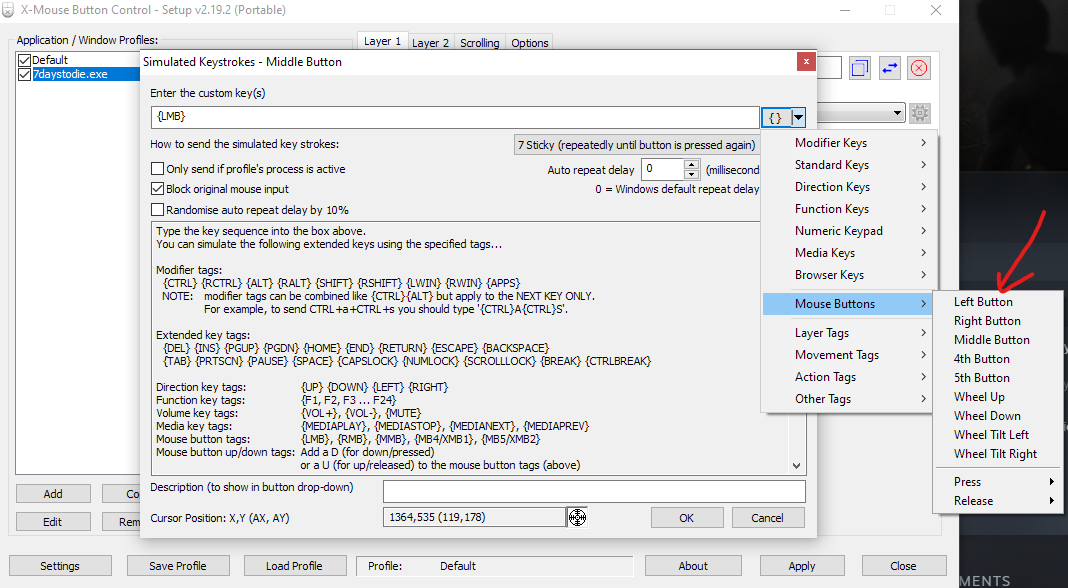The image size is (1068, 588).
Task: Expand the Direction Keys submenu
Action: pyautogui.click(x=850, y=187)
